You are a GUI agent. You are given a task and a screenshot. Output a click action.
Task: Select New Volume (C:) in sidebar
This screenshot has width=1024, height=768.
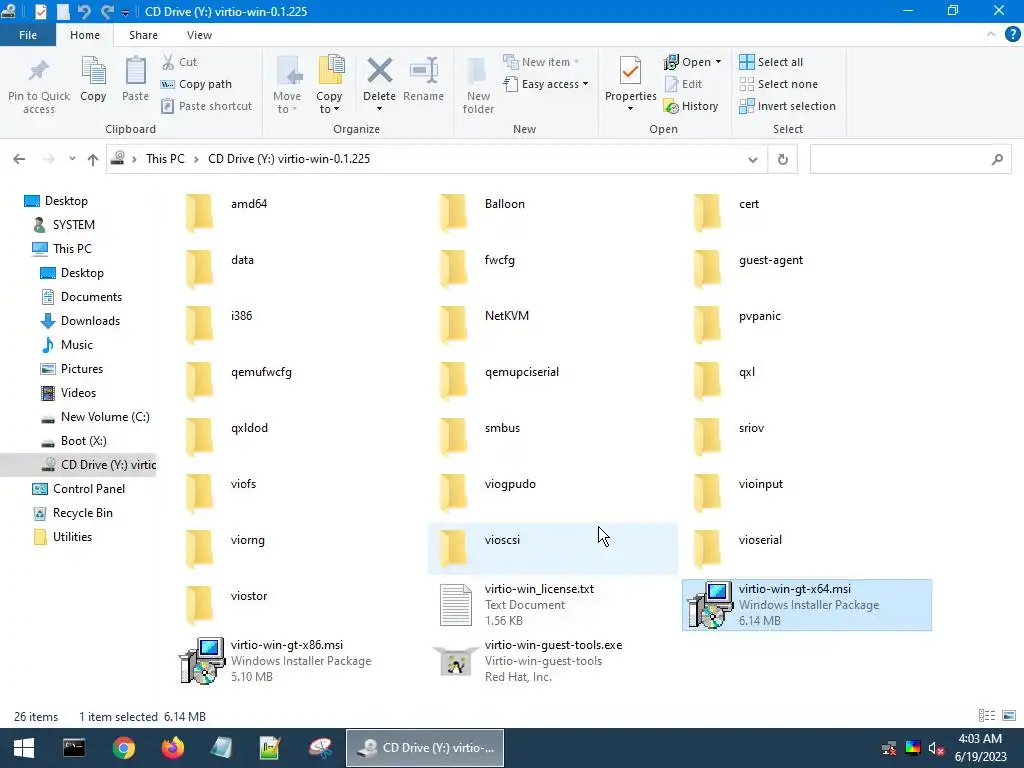(104, 417)
